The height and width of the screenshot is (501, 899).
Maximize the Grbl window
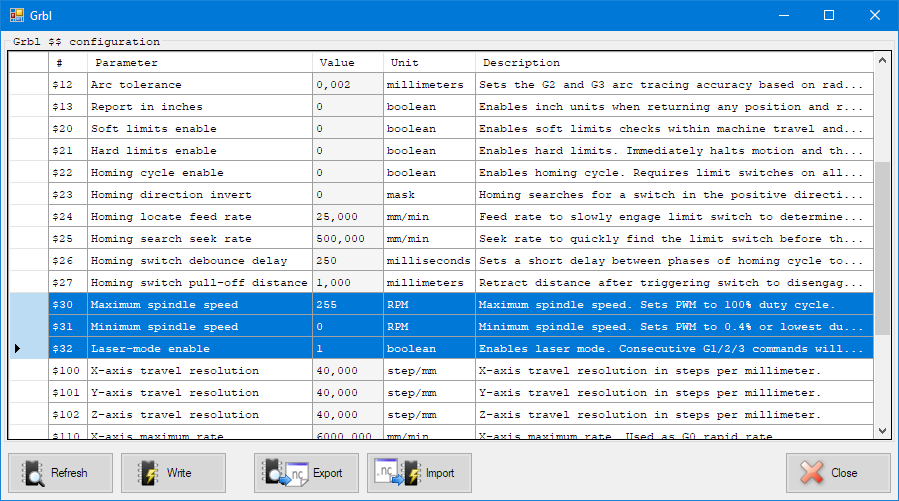tap(828, 15)
